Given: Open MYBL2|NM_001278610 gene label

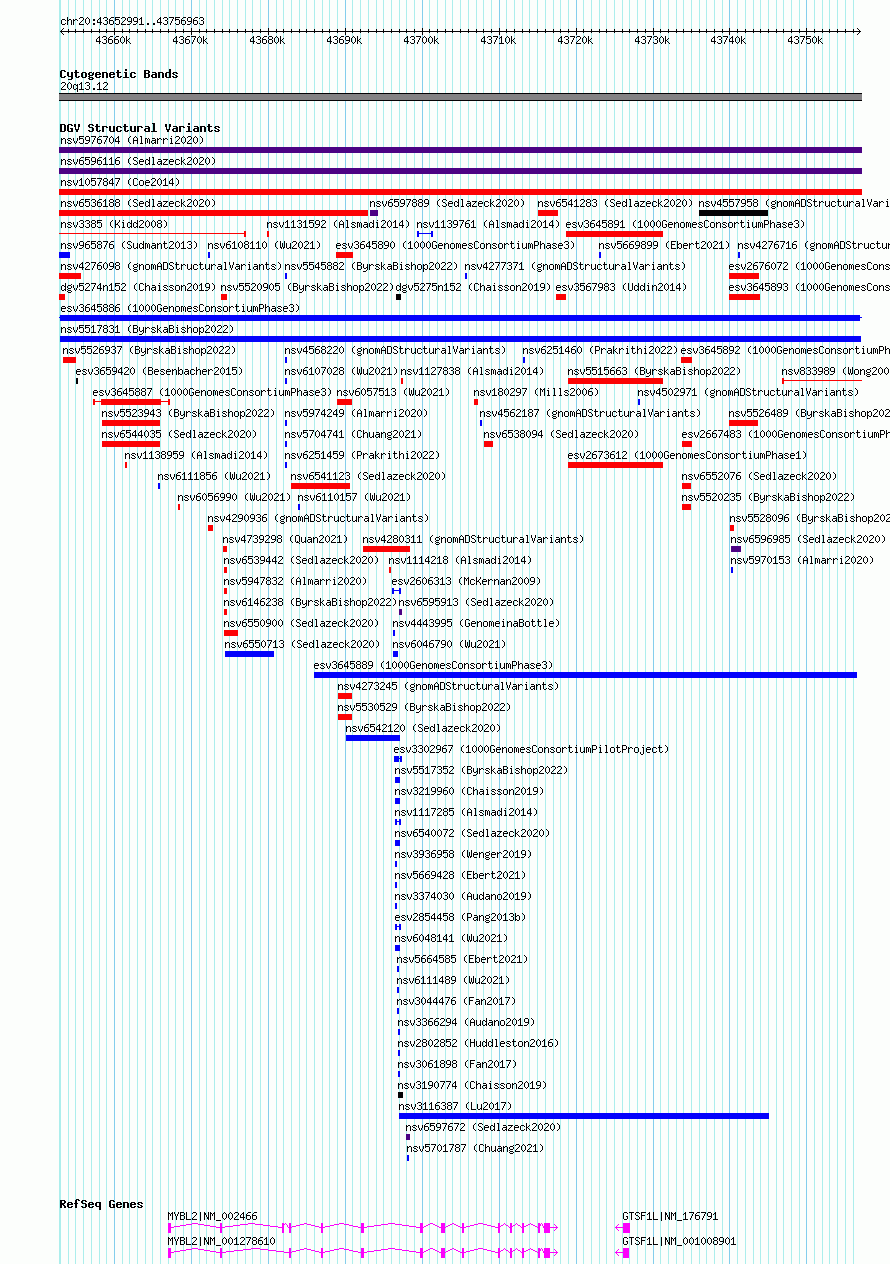Looking at the screenshot, I should pyautogui.click(x=221, y=1241).
